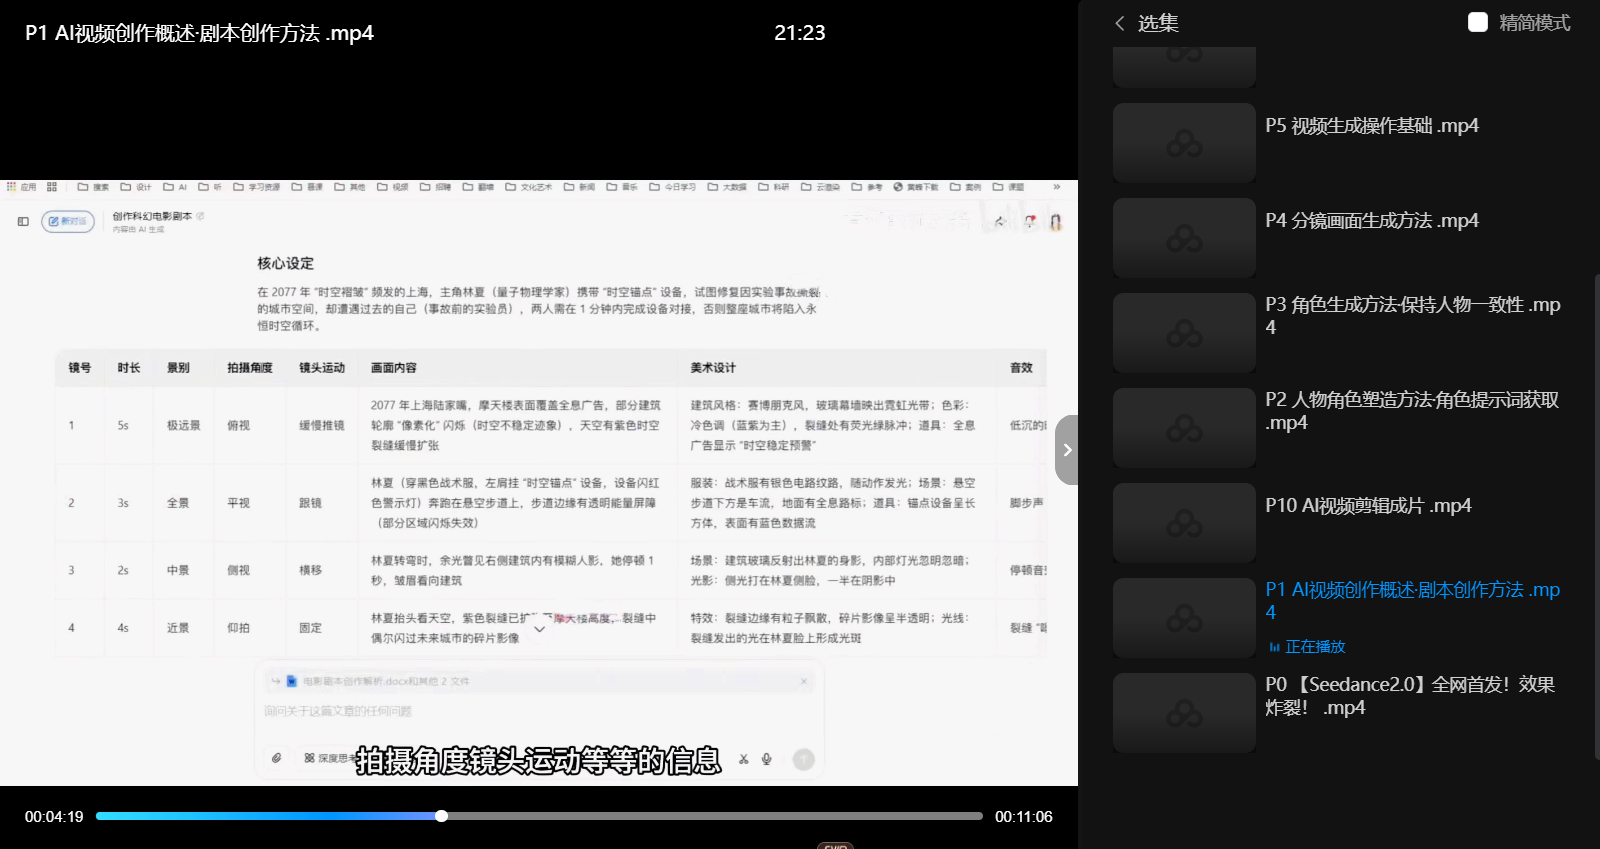The width and height of the screenshot is (1600, 849).
Task: Click the paperclip attachment icon in chat box
Action: click(x=277, y=758)
